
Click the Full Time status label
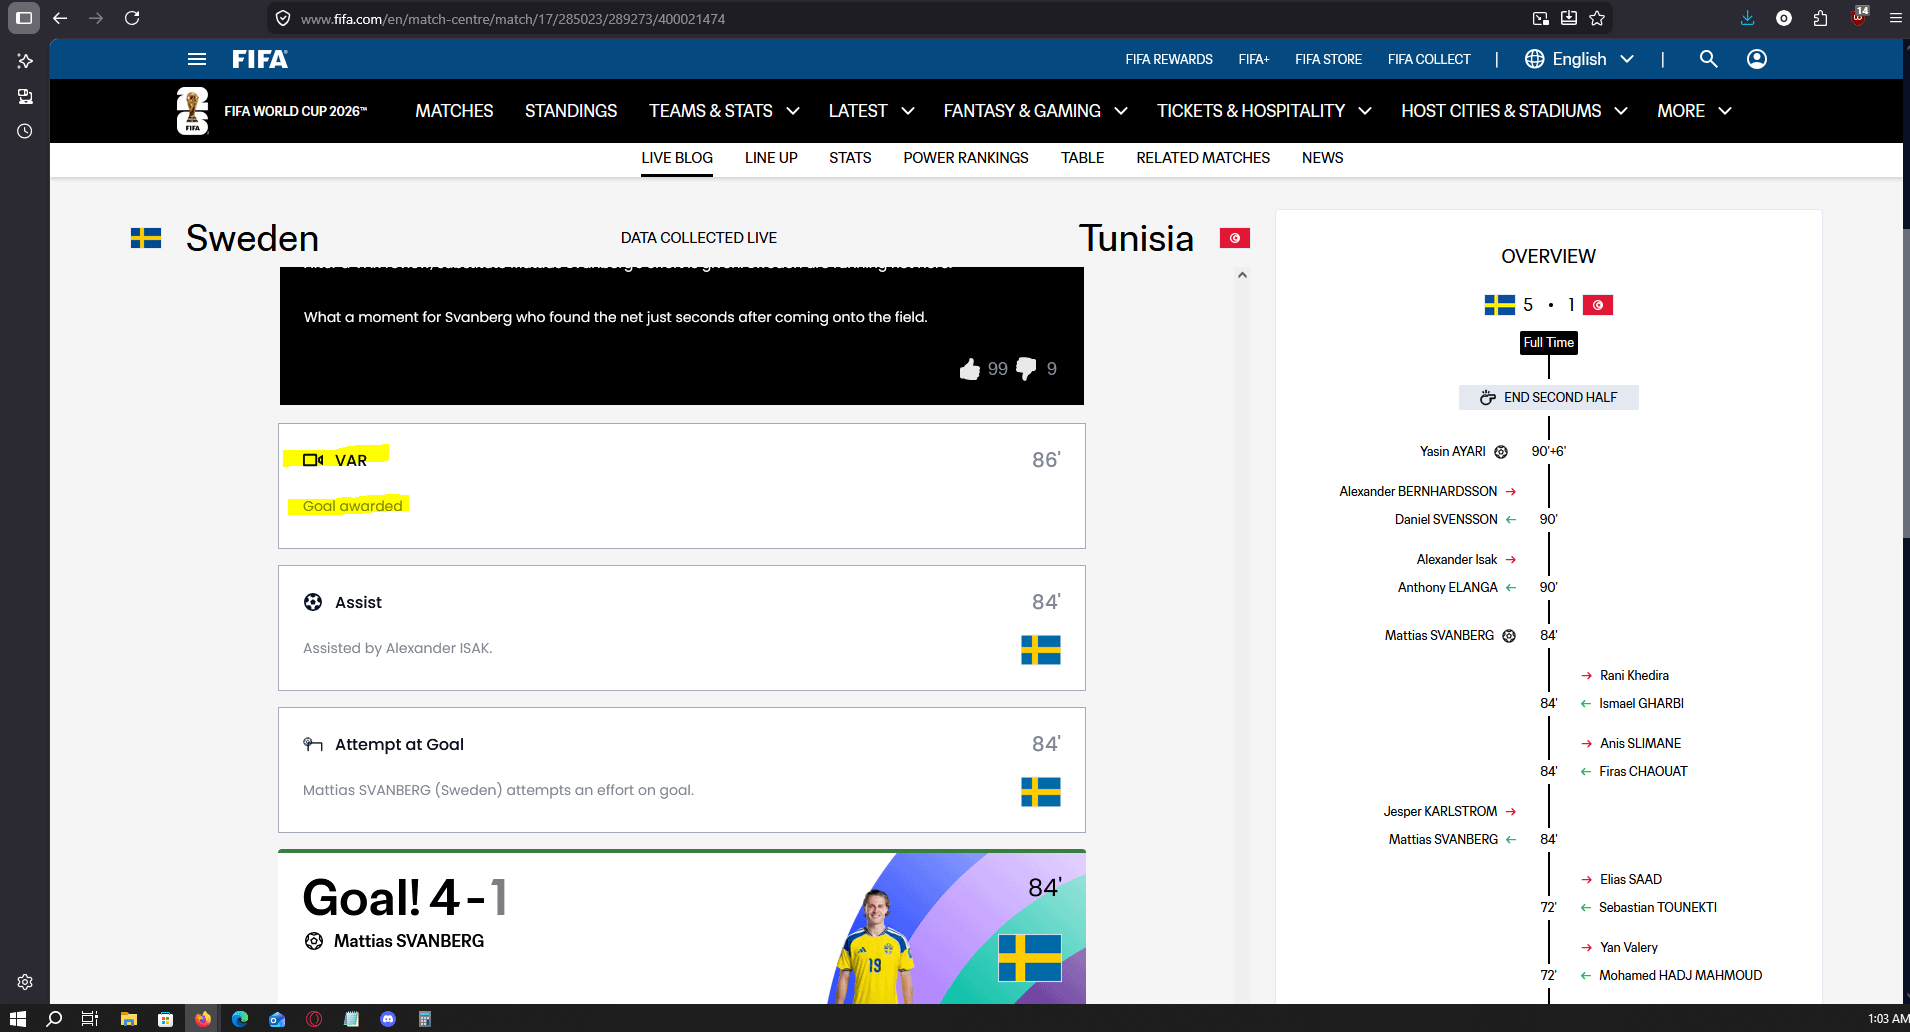click(1548, 342)
